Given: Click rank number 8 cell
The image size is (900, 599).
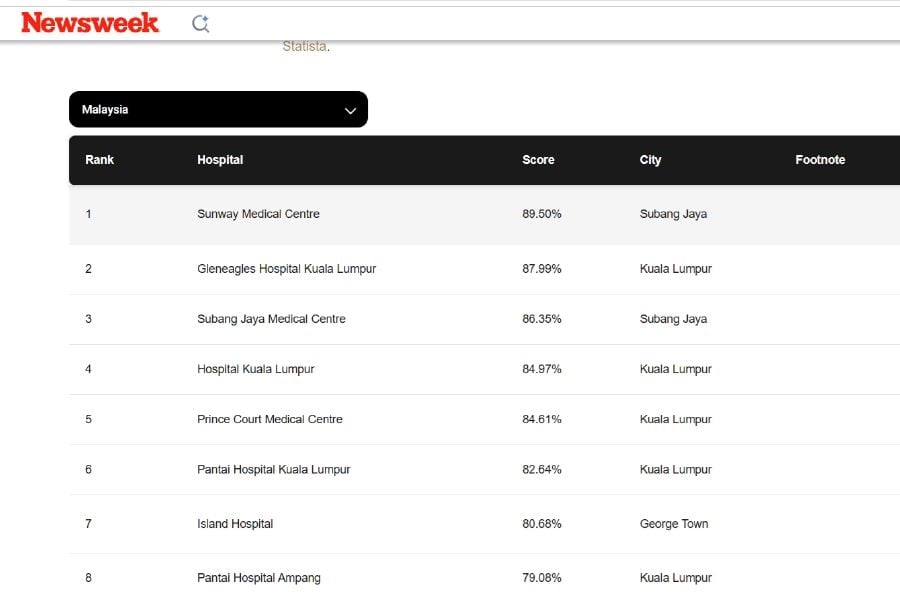Looking at the screenshot, I should [88, 577].
